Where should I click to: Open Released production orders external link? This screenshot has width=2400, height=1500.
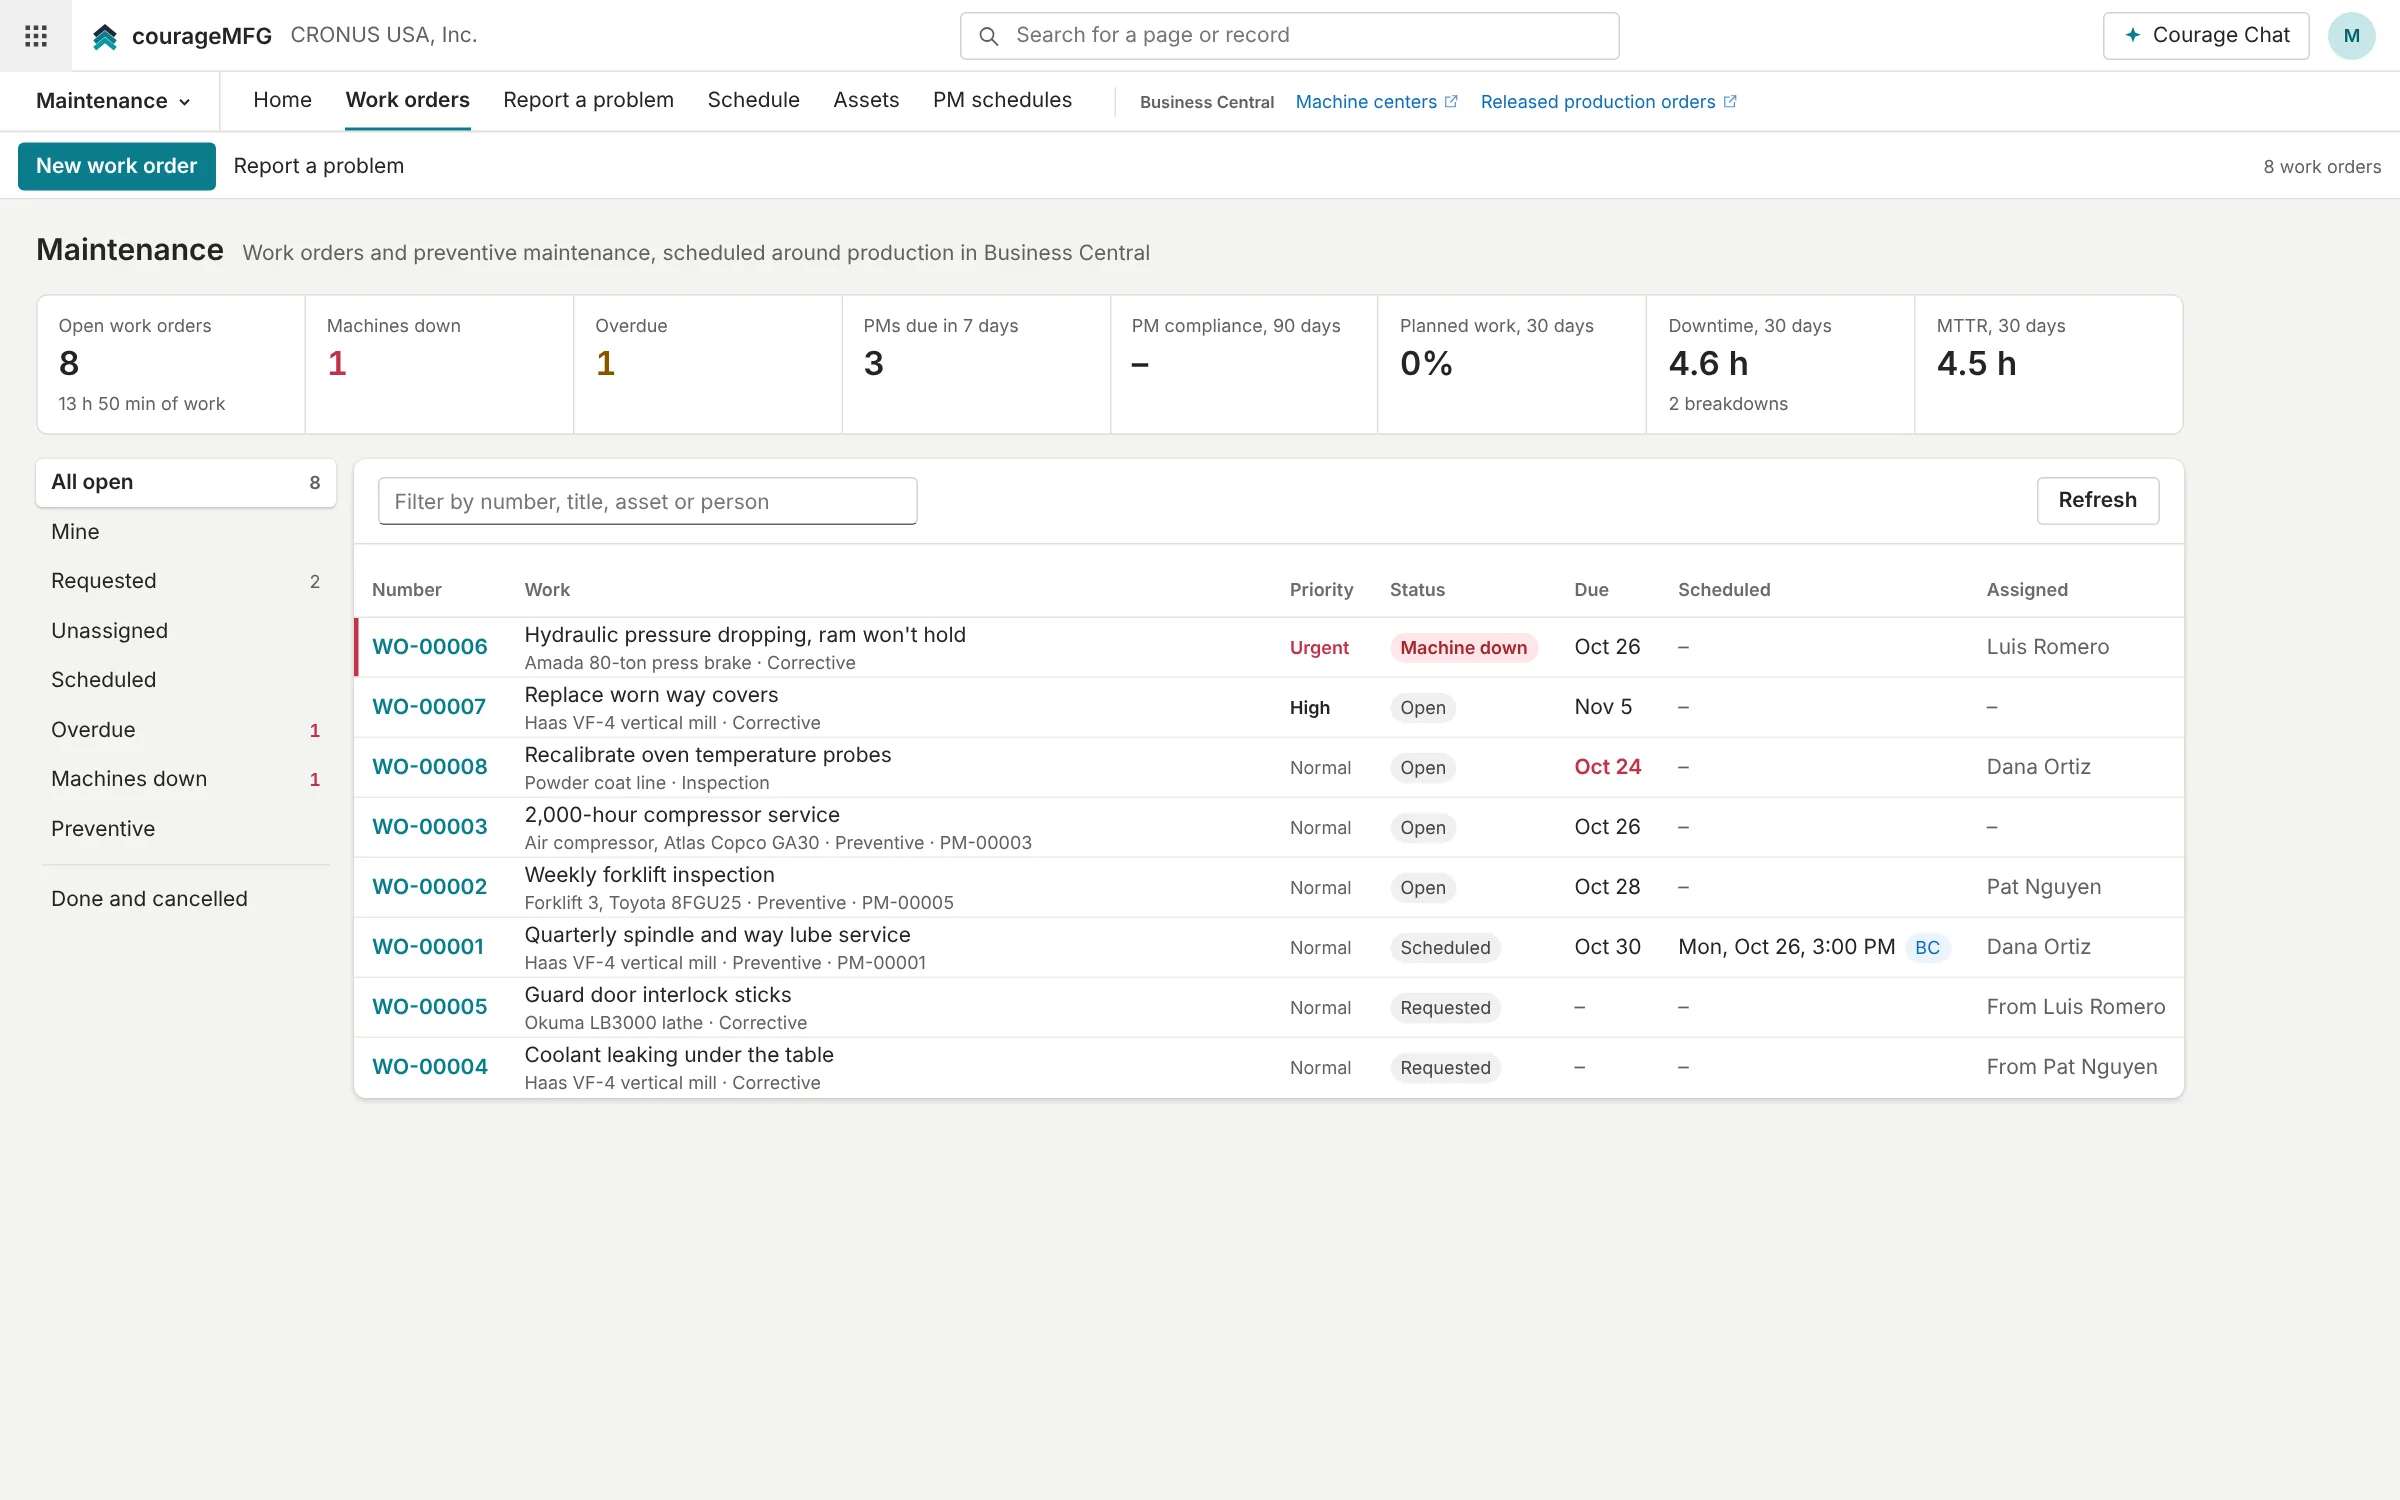tap(1609, 102)
